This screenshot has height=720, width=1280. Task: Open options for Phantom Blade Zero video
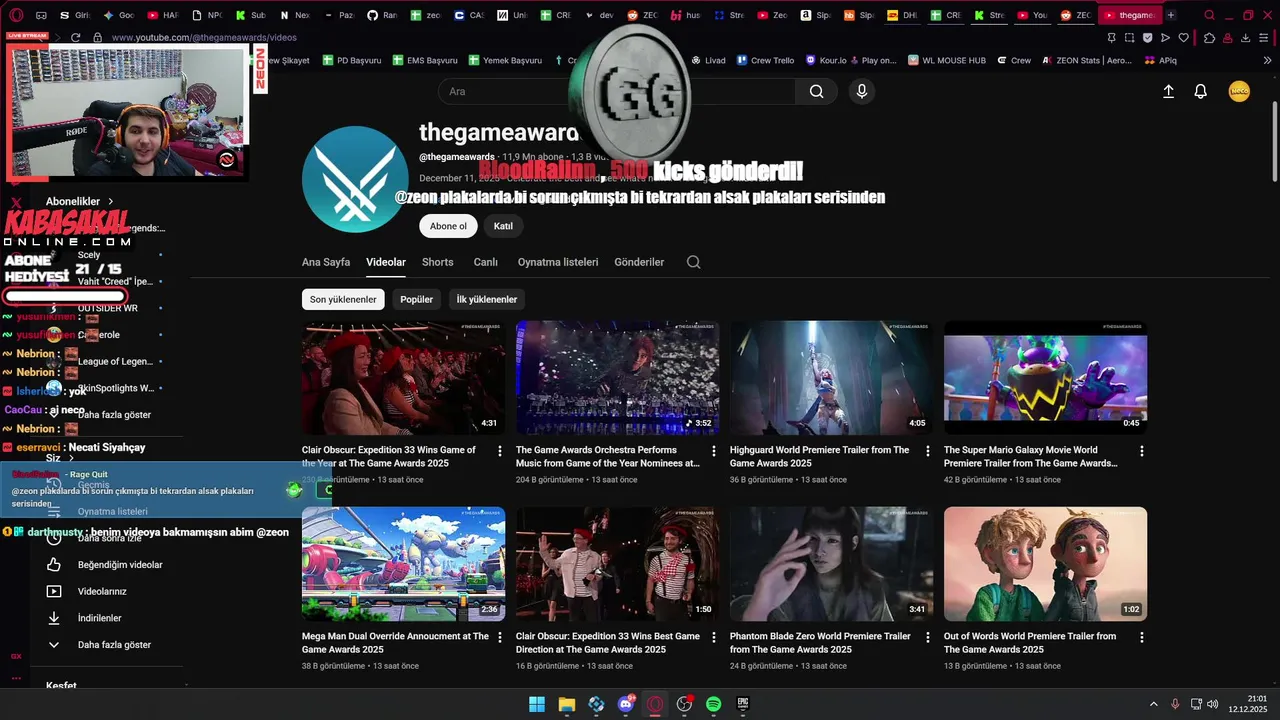tap(928, 637)
